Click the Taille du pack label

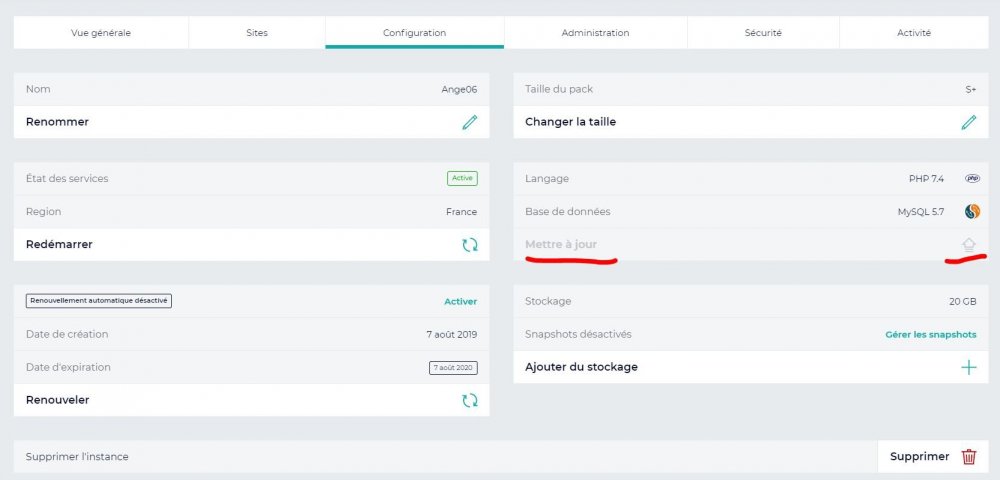pyautogui.click(x=559, y=89)
